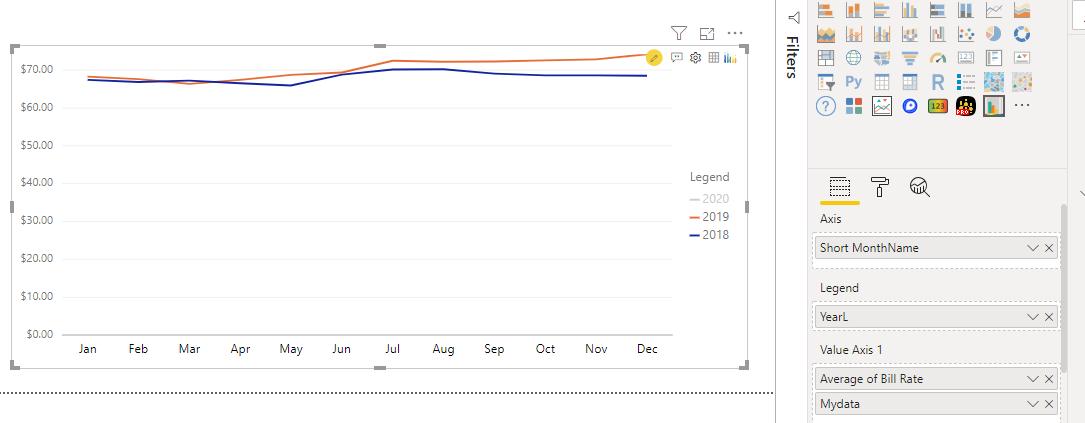Screen dimensions: 1085x423
Task: Open more visuals ellipsis in Visualizations pane
Action: (1022, 105)
